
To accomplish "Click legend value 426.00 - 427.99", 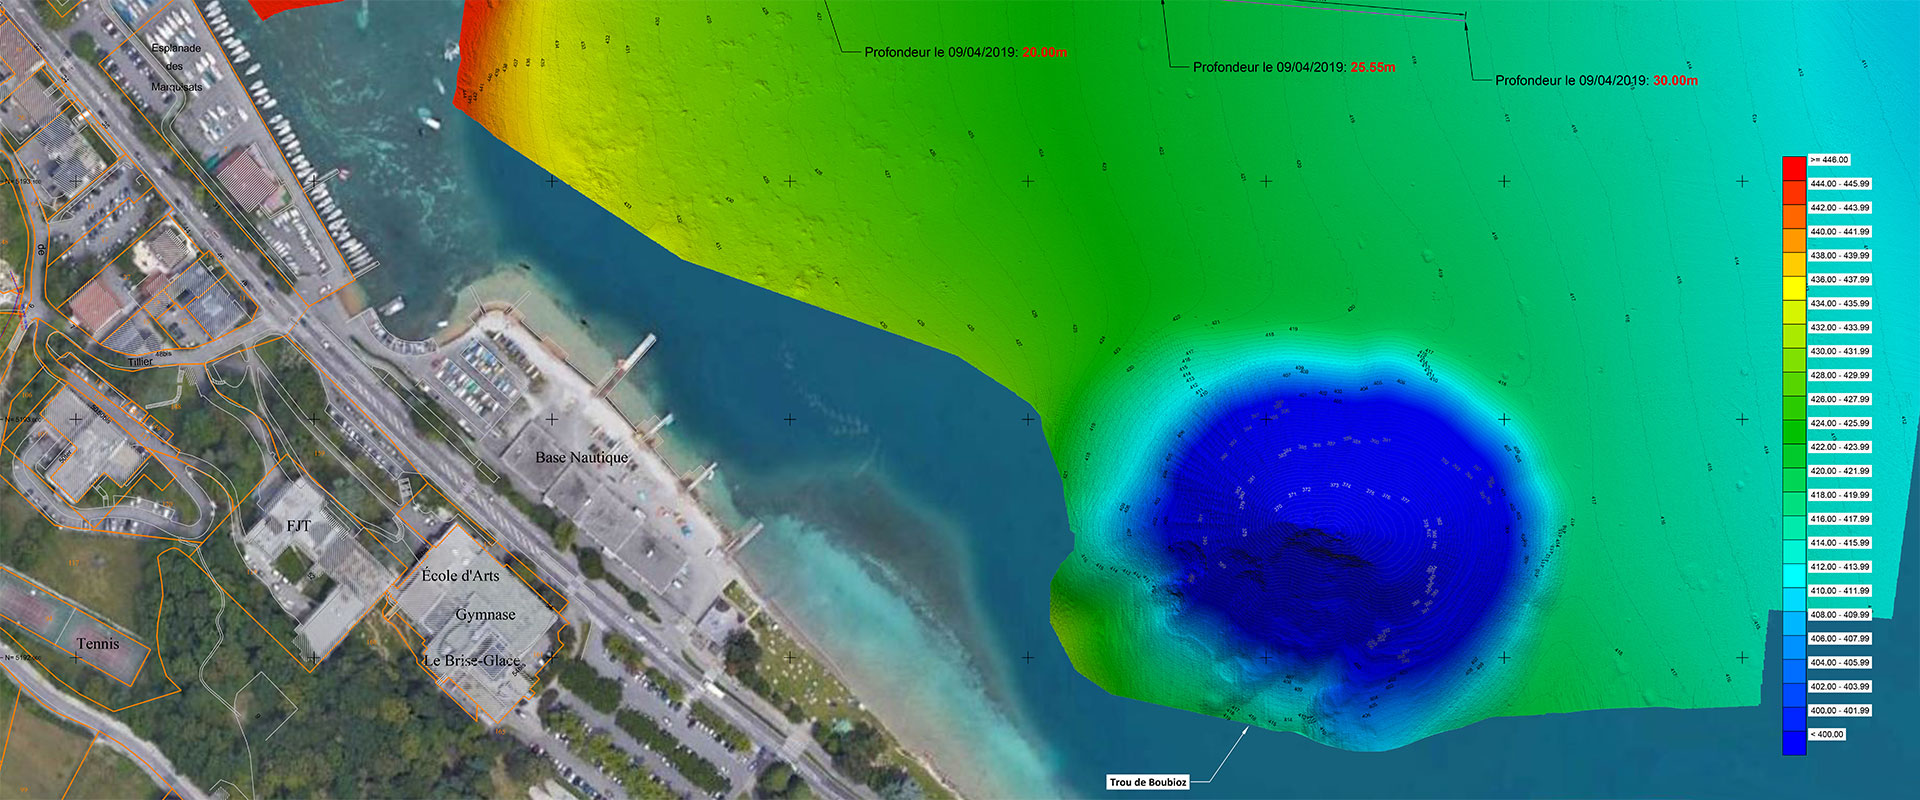I will 1839,399.
